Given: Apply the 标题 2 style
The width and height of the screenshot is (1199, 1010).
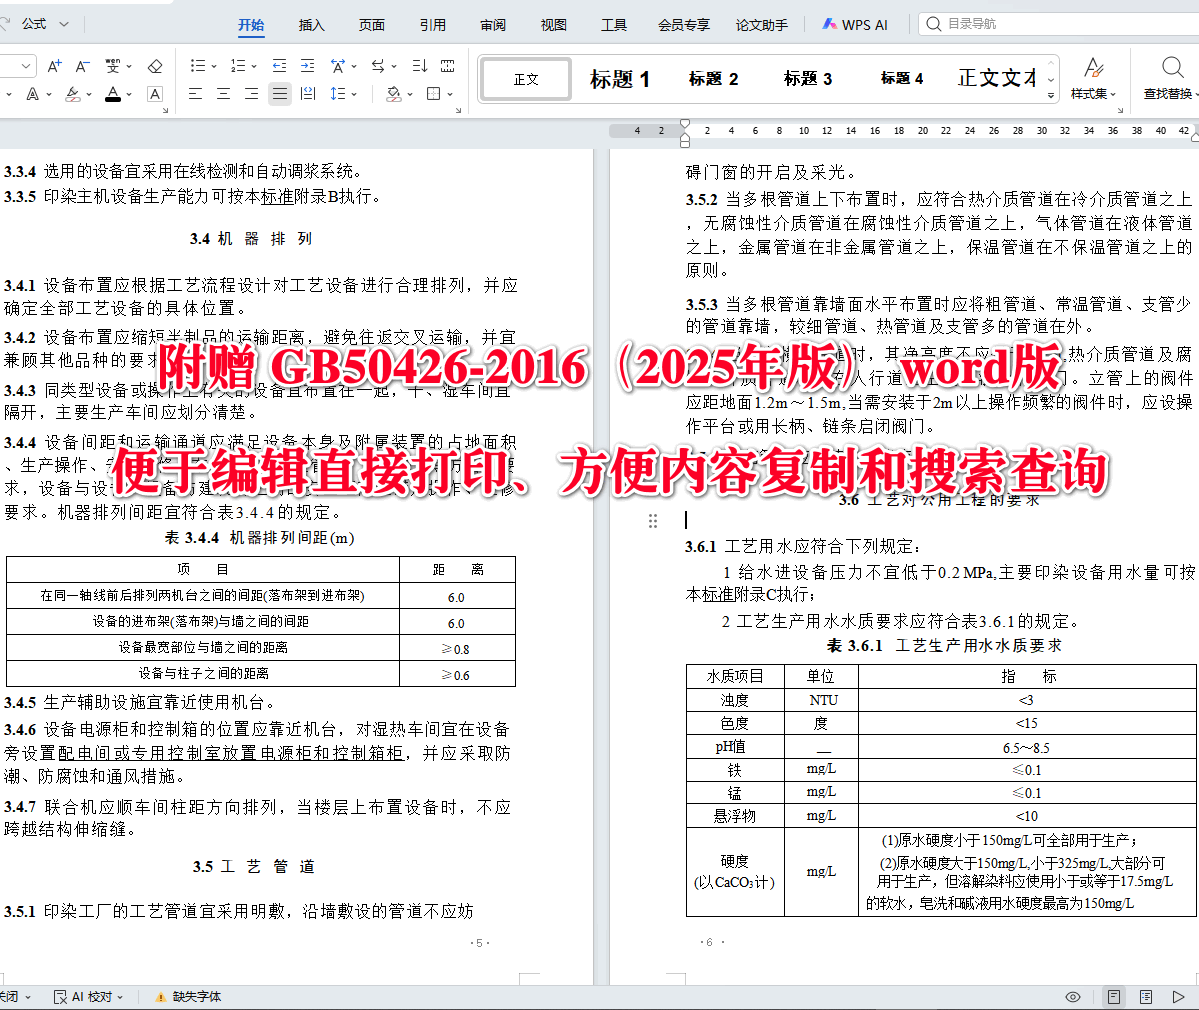Looking at the screenshot, I should click(x=713, y=79).
